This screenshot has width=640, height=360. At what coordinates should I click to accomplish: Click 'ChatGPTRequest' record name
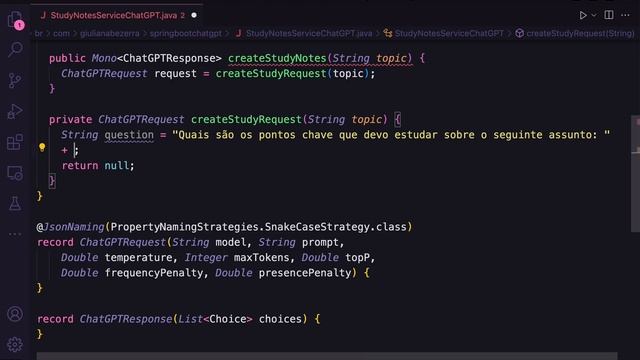(122, 242)
